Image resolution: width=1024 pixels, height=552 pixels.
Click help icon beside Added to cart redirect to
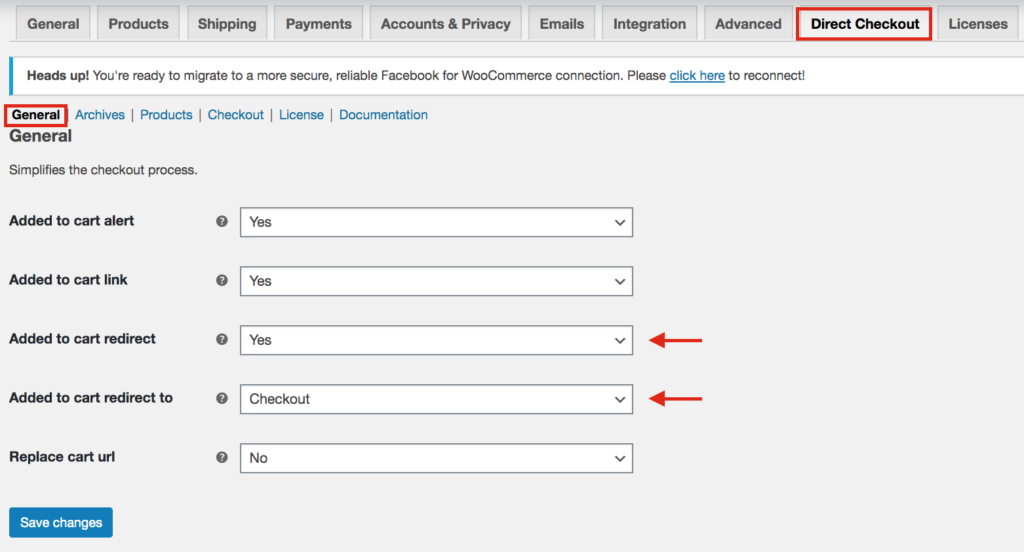pos(222,398)
